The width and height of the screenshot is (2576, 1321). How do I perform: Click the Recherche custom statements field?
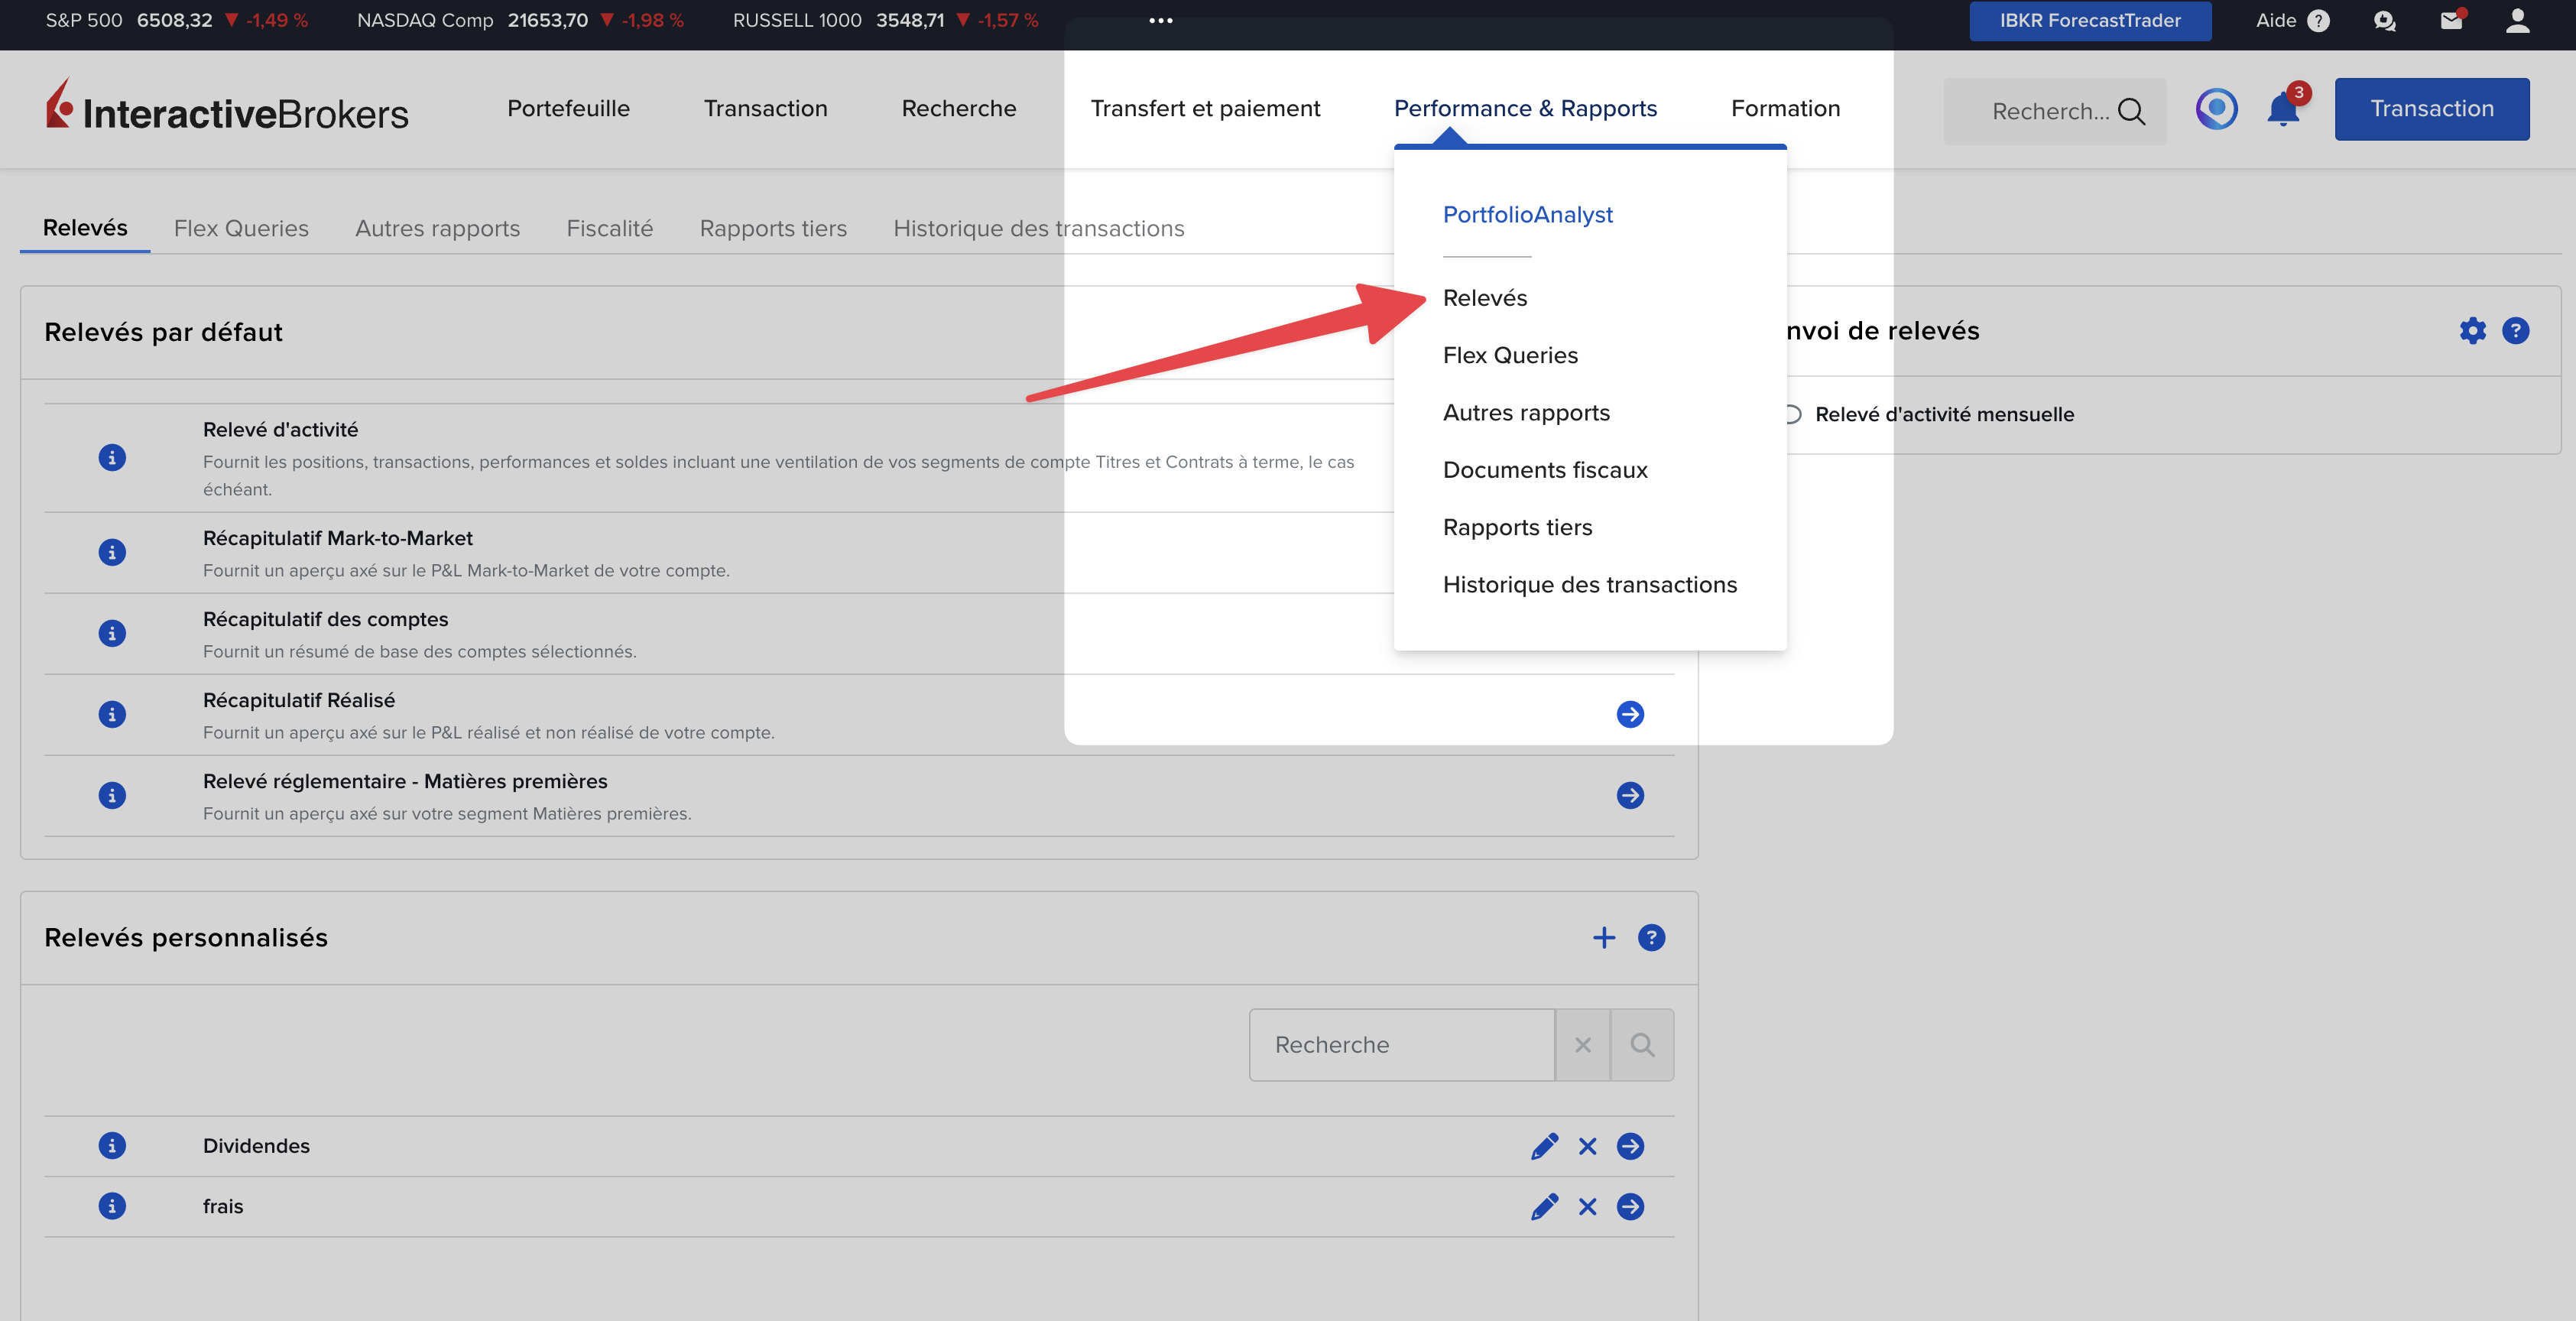click(1401, 1045)
